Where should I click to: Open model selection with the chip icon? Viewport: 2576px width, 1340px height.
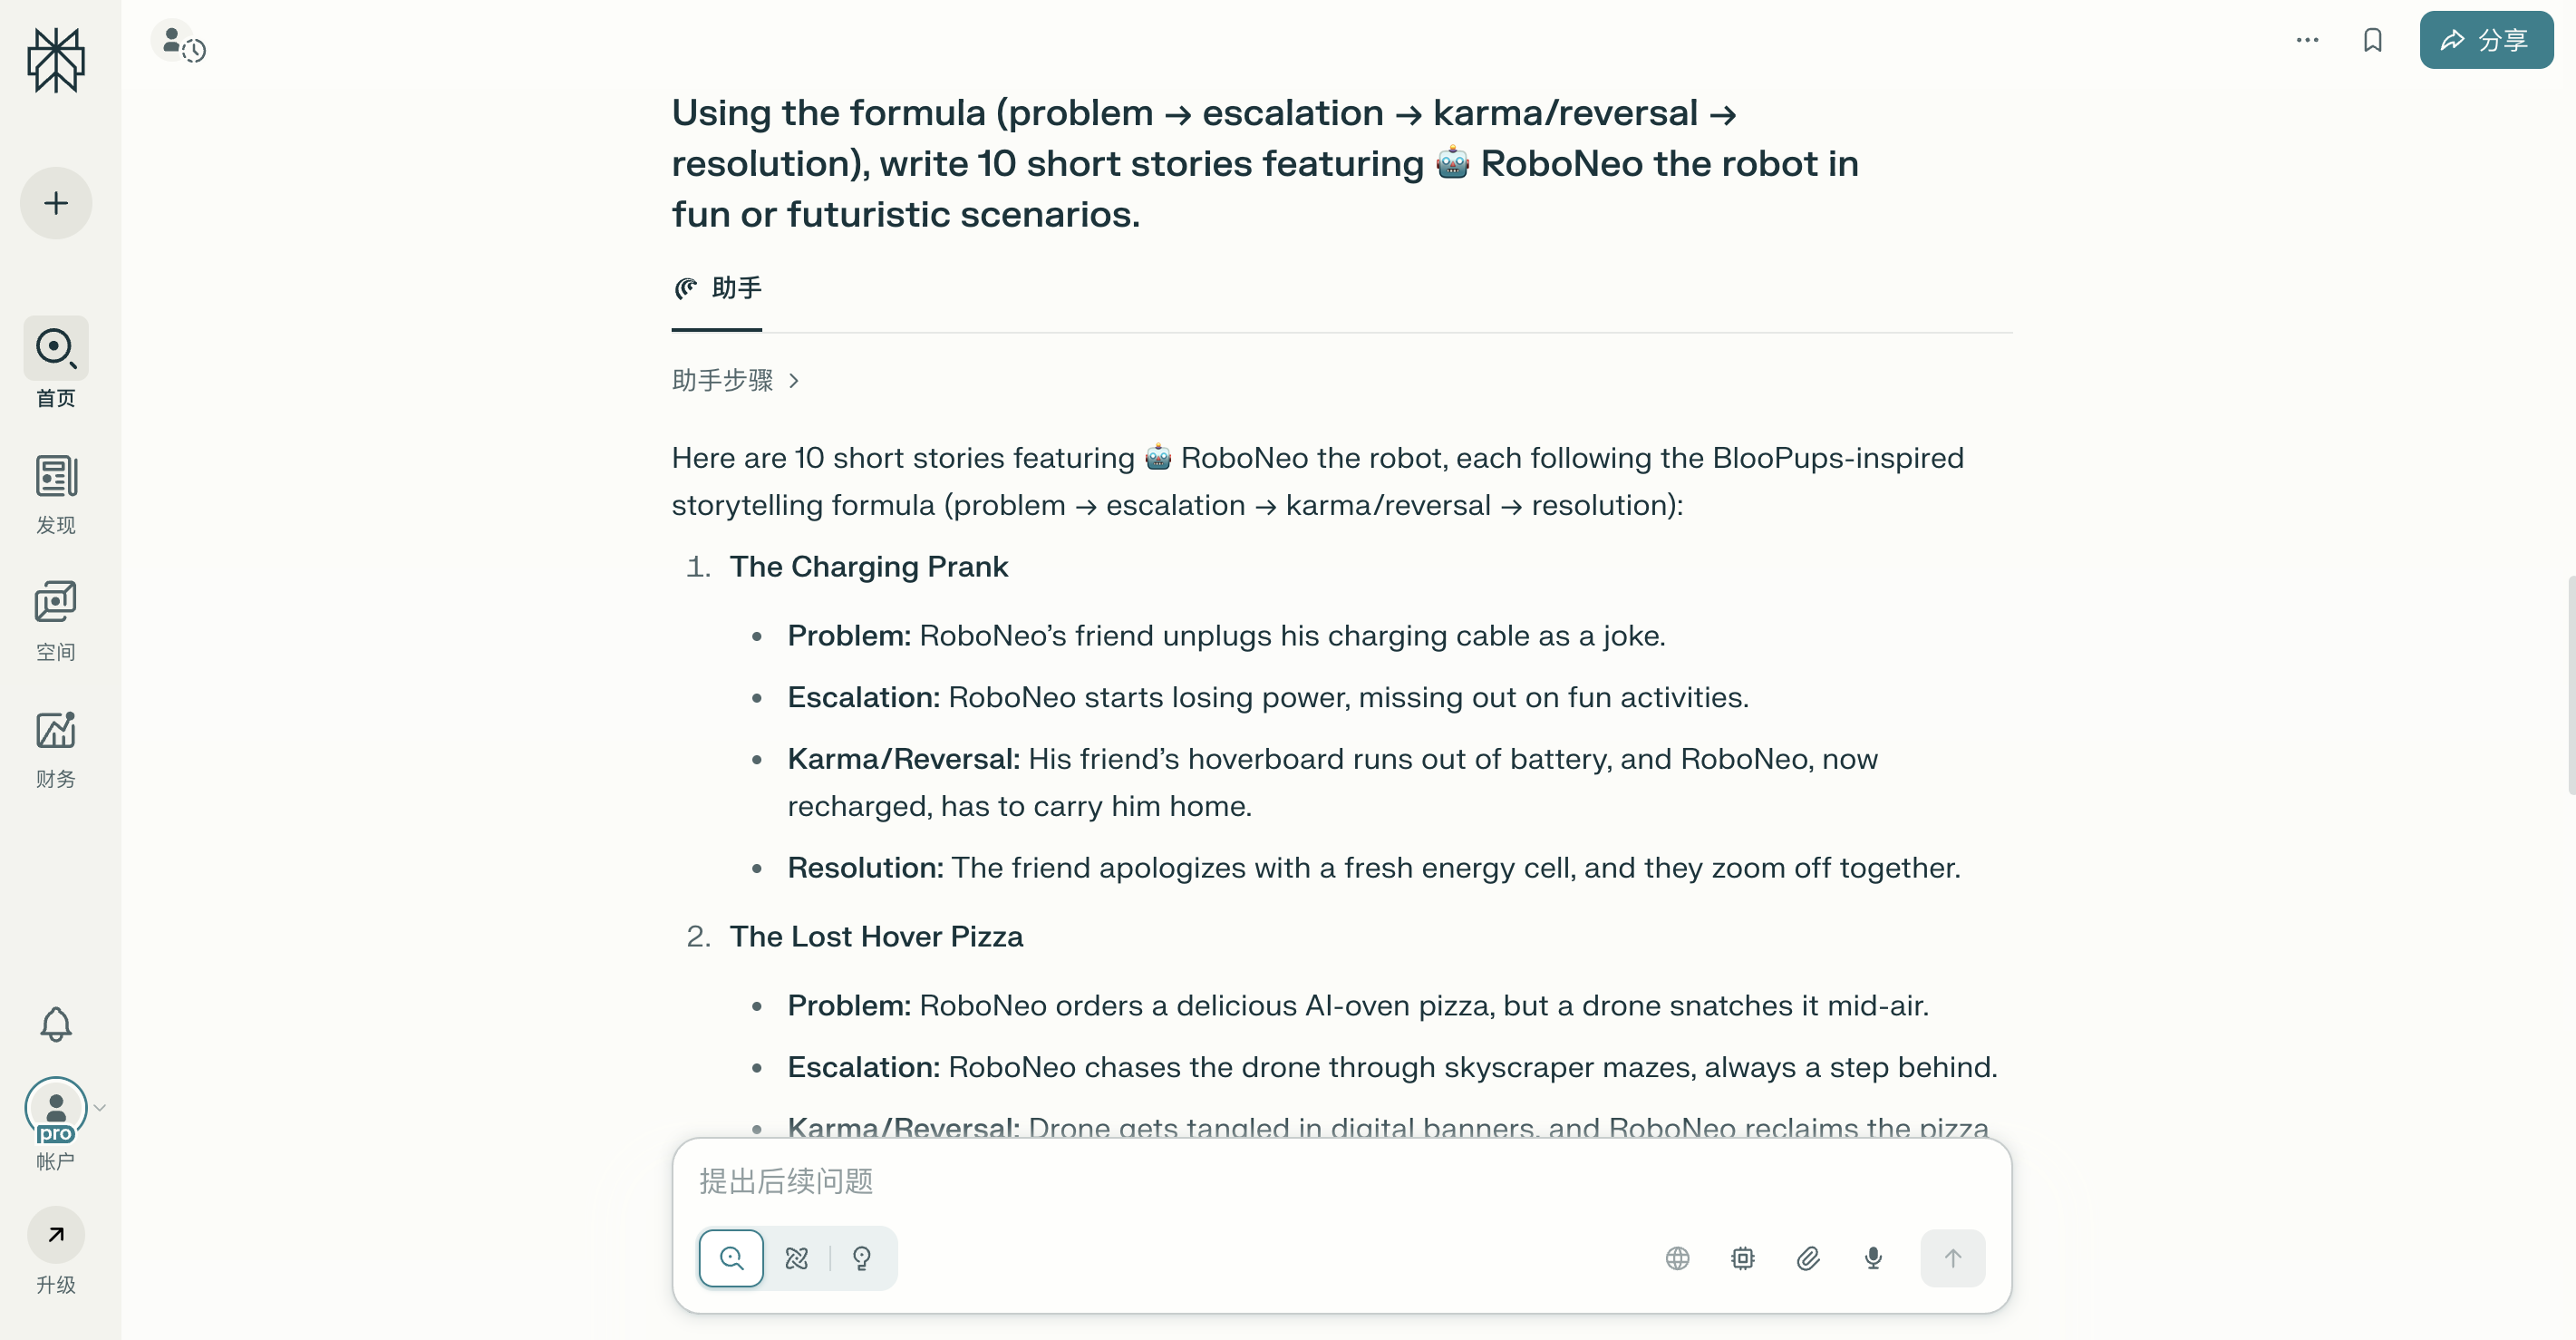click(1743, 1258)
